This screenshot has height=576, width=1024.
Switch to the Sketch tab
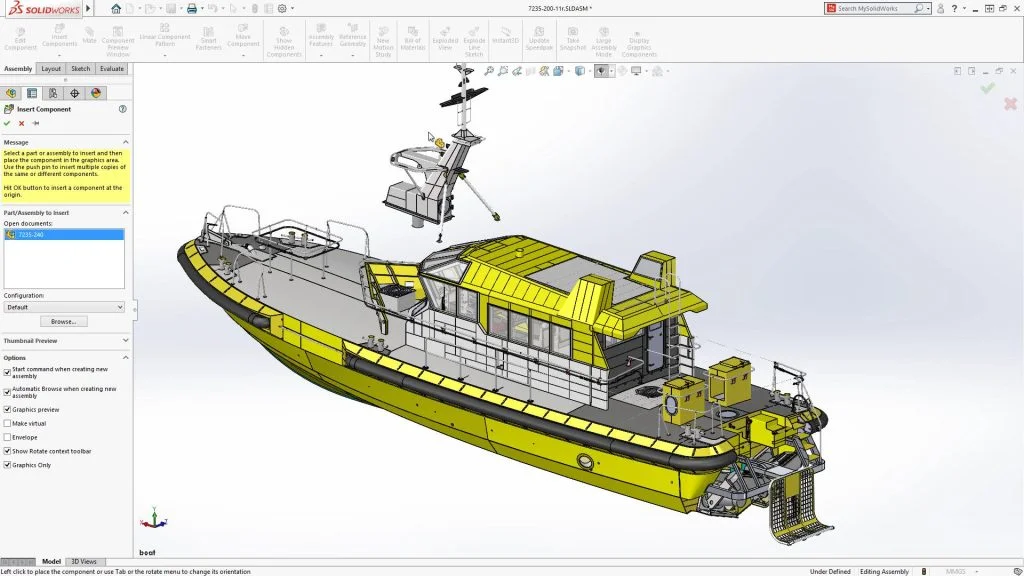[x=80, y=69]
